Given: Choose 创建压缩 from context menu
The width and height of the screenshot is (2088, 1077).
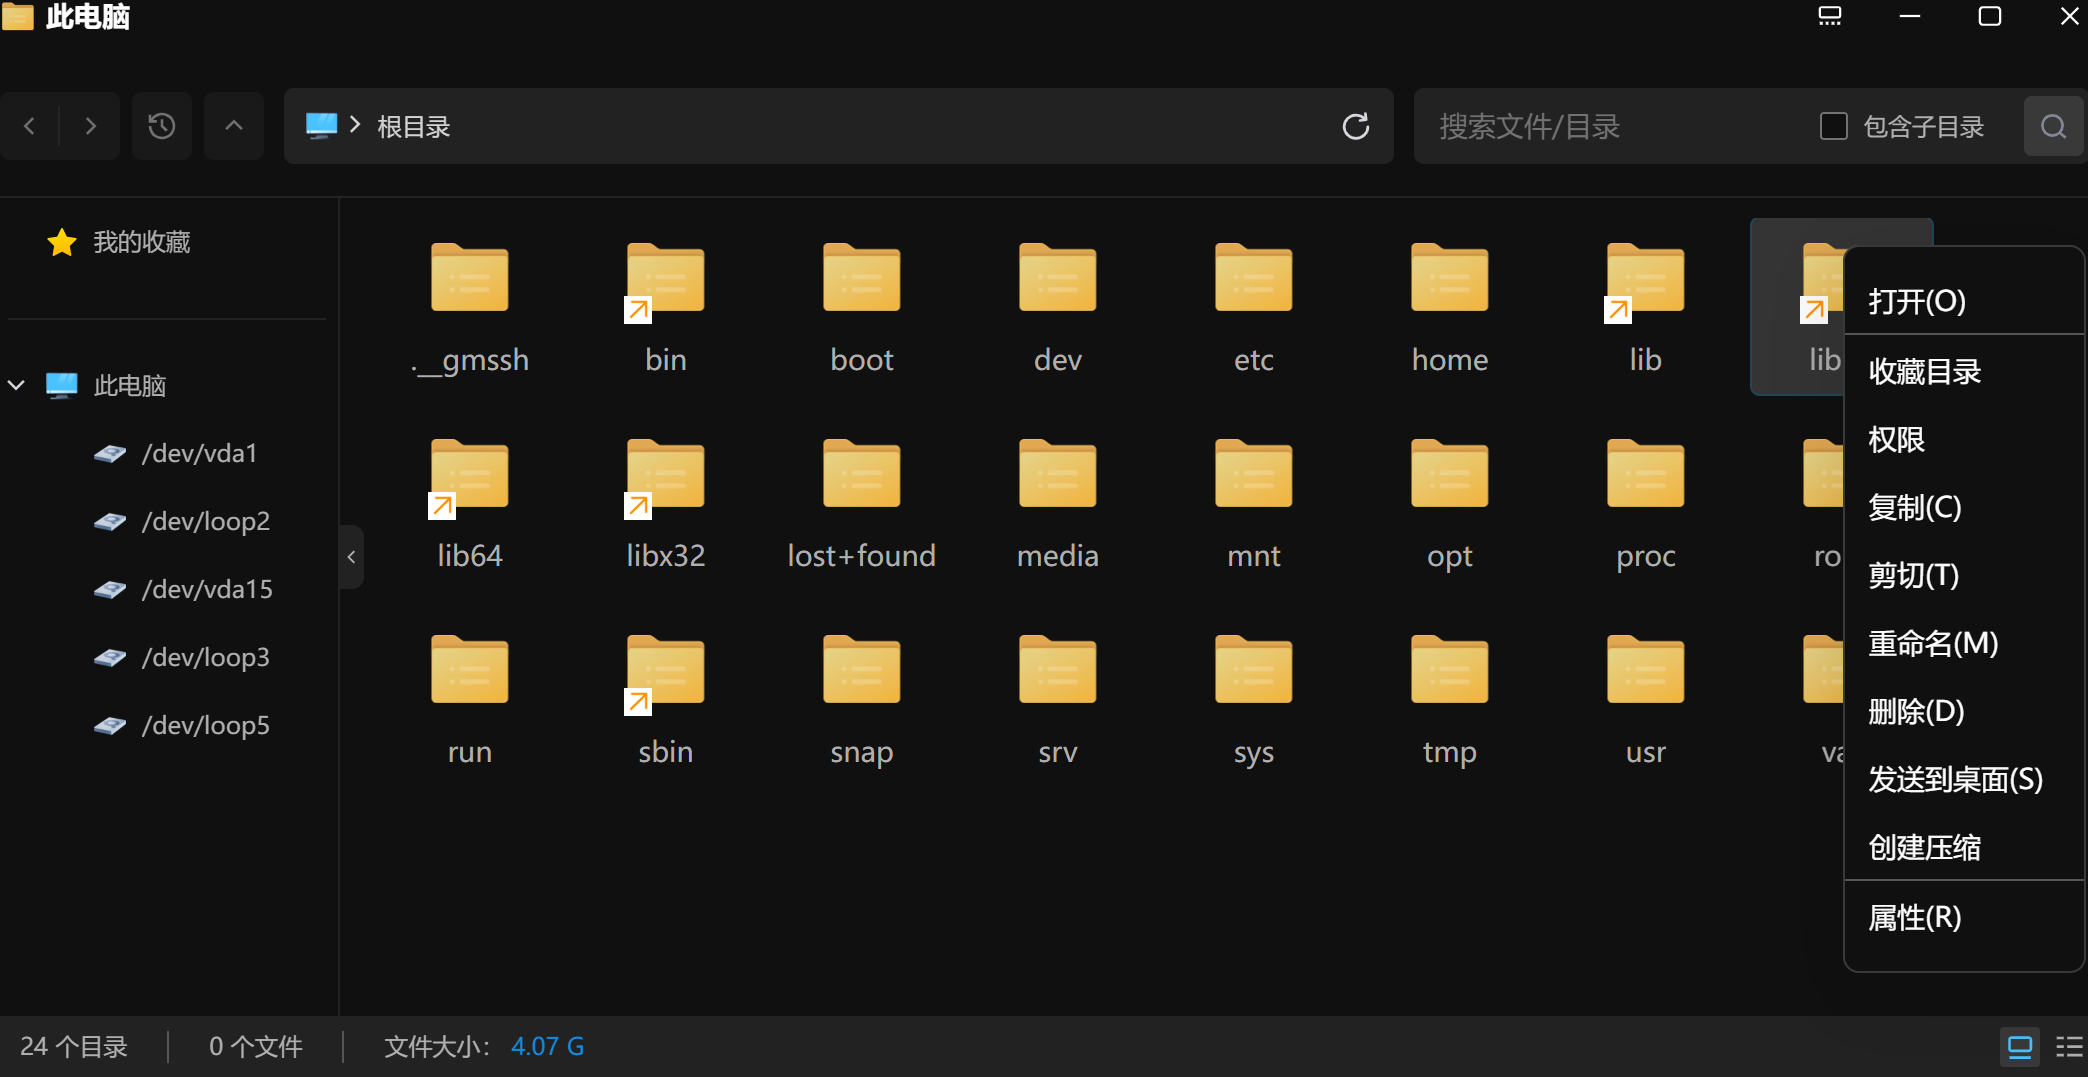Looking at the screenshot, I should (1924, 847).
